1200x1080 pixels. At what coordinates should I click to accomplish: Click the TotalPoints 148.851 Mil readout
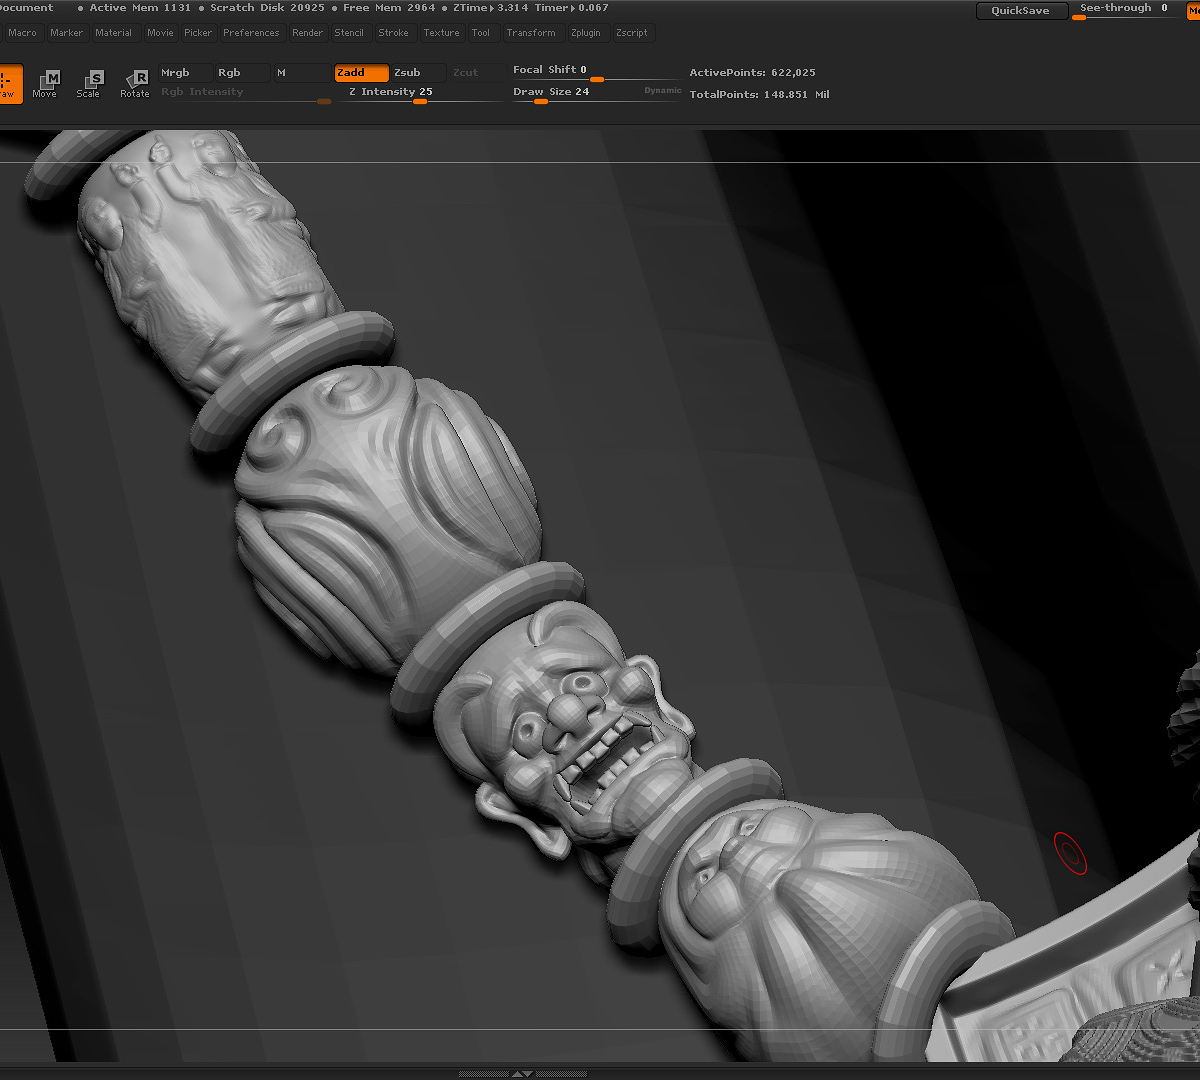pos(759,95)
